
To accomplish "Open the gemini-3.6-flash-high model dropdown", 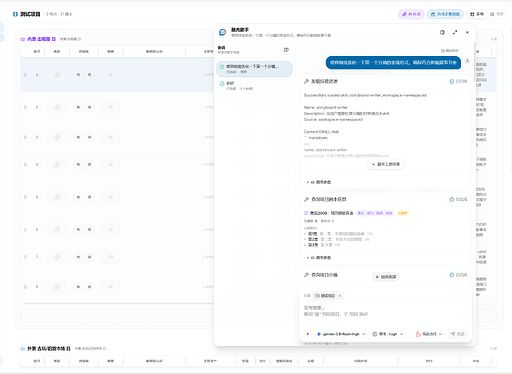I will (341, 334).
